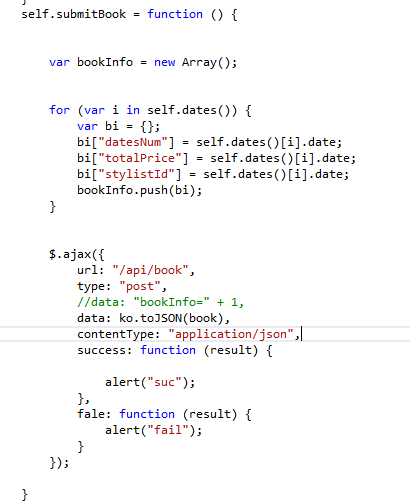Screen dimensions: 410x501
Task: Click the 'new' keyword before Array()
Action: coord(164,62)
